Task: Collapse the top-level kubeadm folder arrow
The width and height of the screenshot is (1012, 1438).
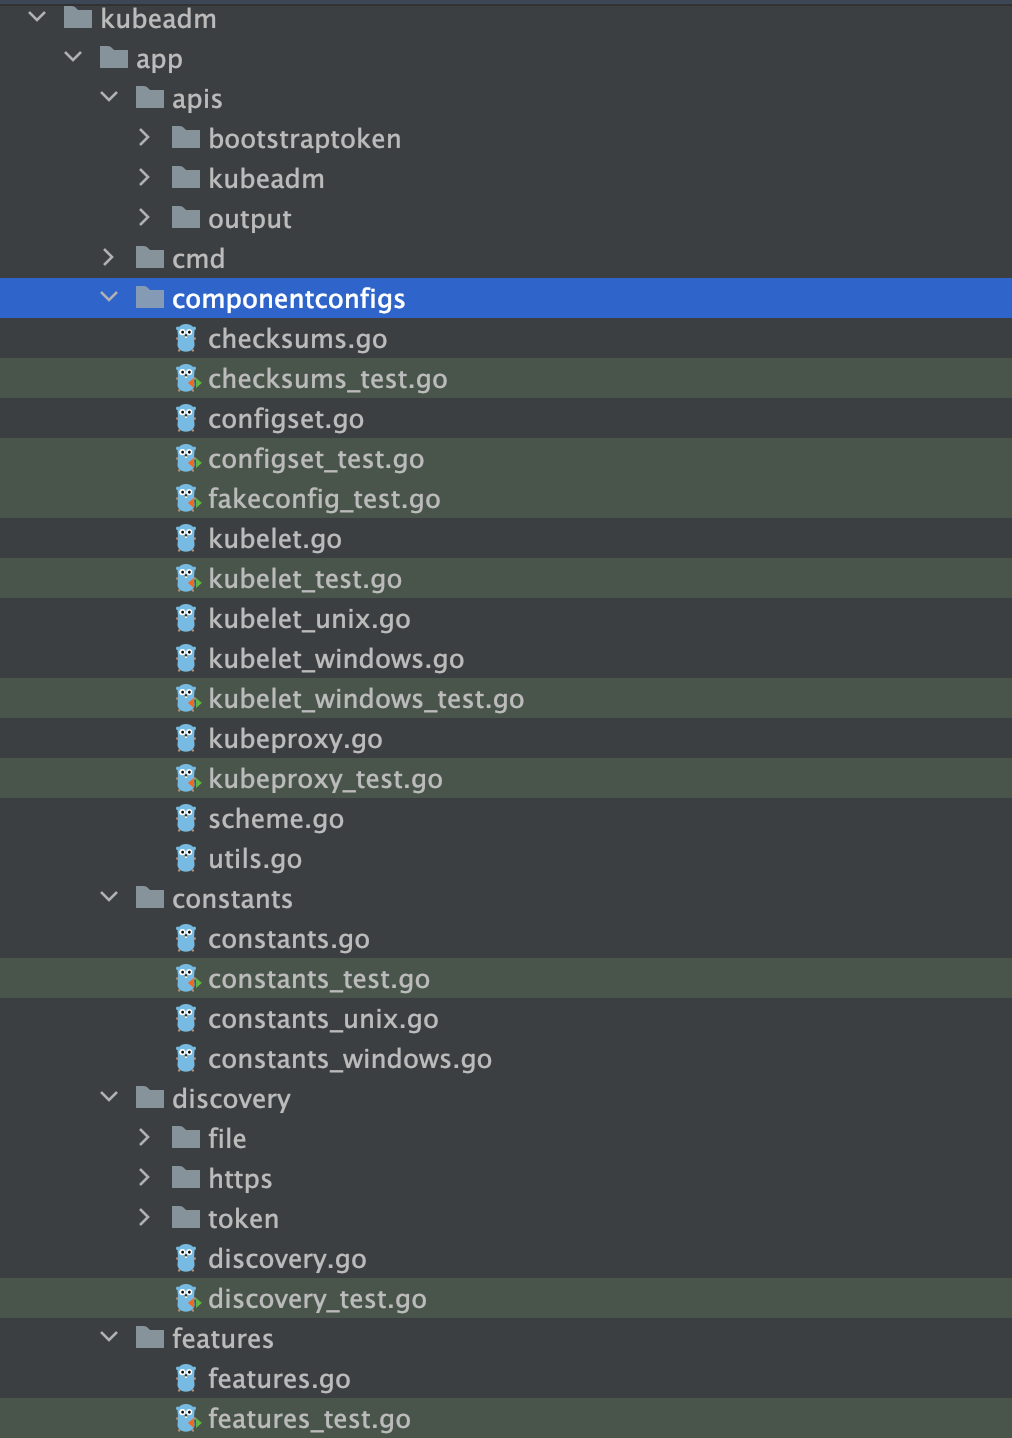Action: pyautogui.click(x=37, y=18)
